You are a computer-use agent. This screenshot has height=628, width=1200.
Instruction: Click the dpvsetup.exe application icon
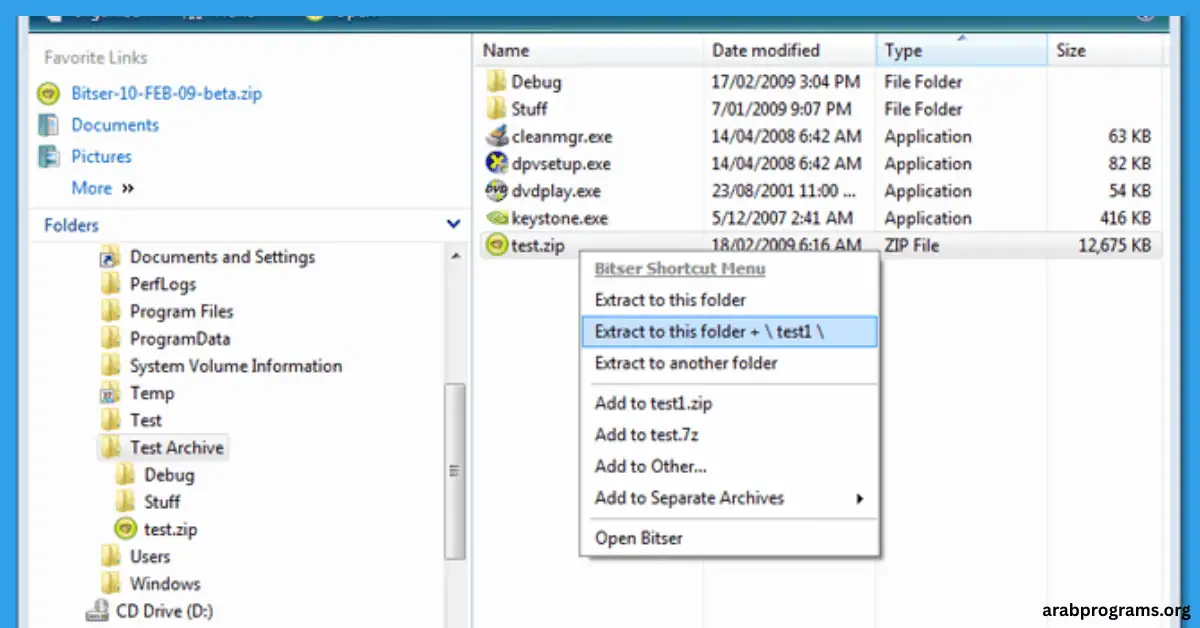[496, 163]
